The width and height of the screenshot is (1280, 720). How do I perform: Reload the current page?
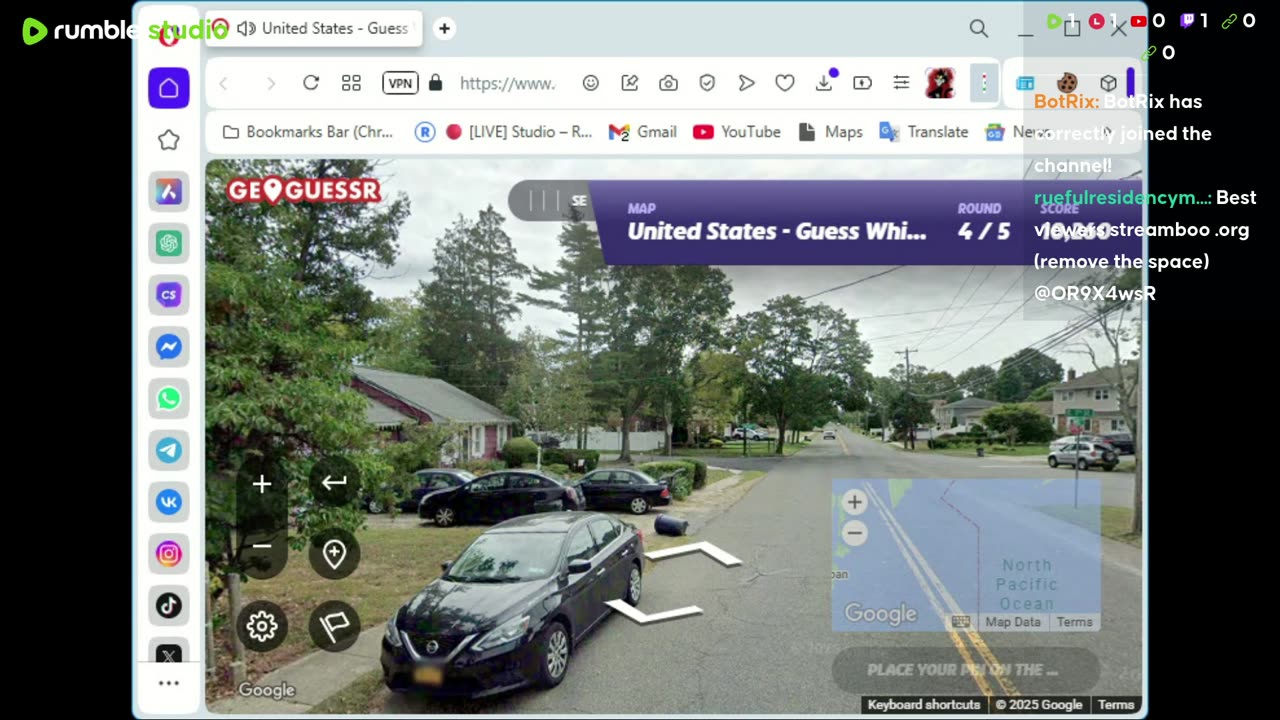311,83
